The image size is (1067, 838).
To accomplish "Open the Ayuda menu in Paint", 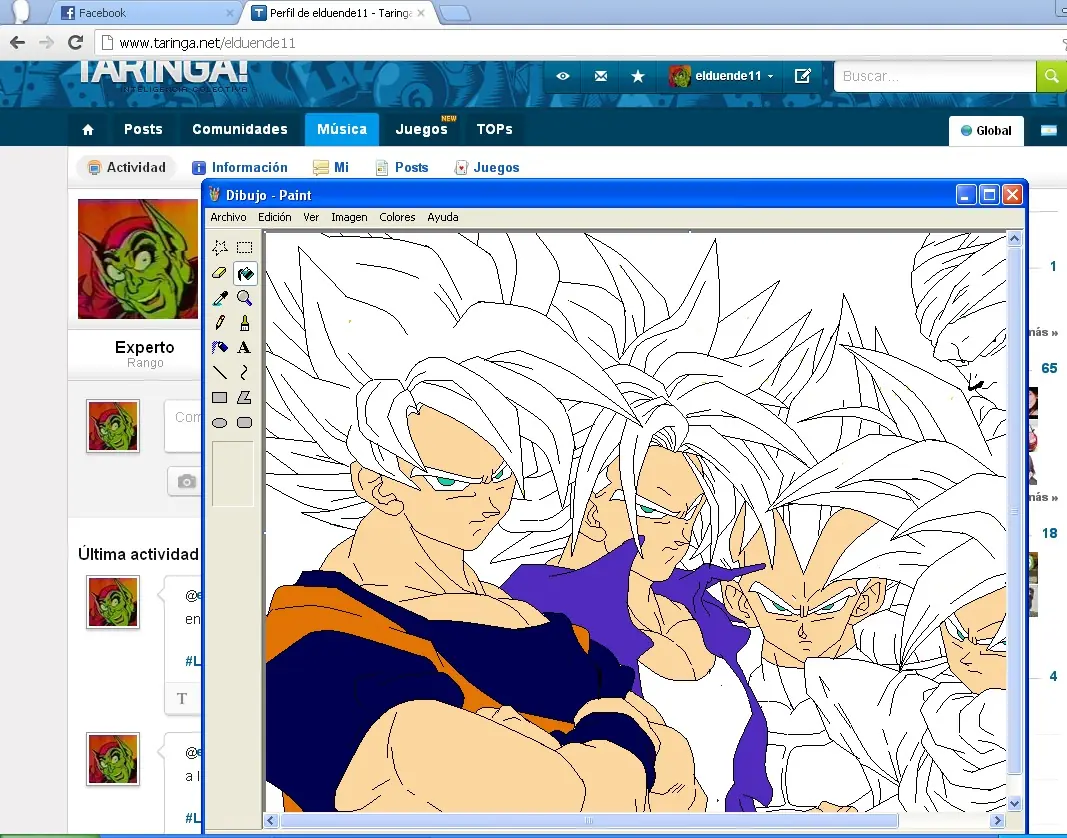I will 442,217.
